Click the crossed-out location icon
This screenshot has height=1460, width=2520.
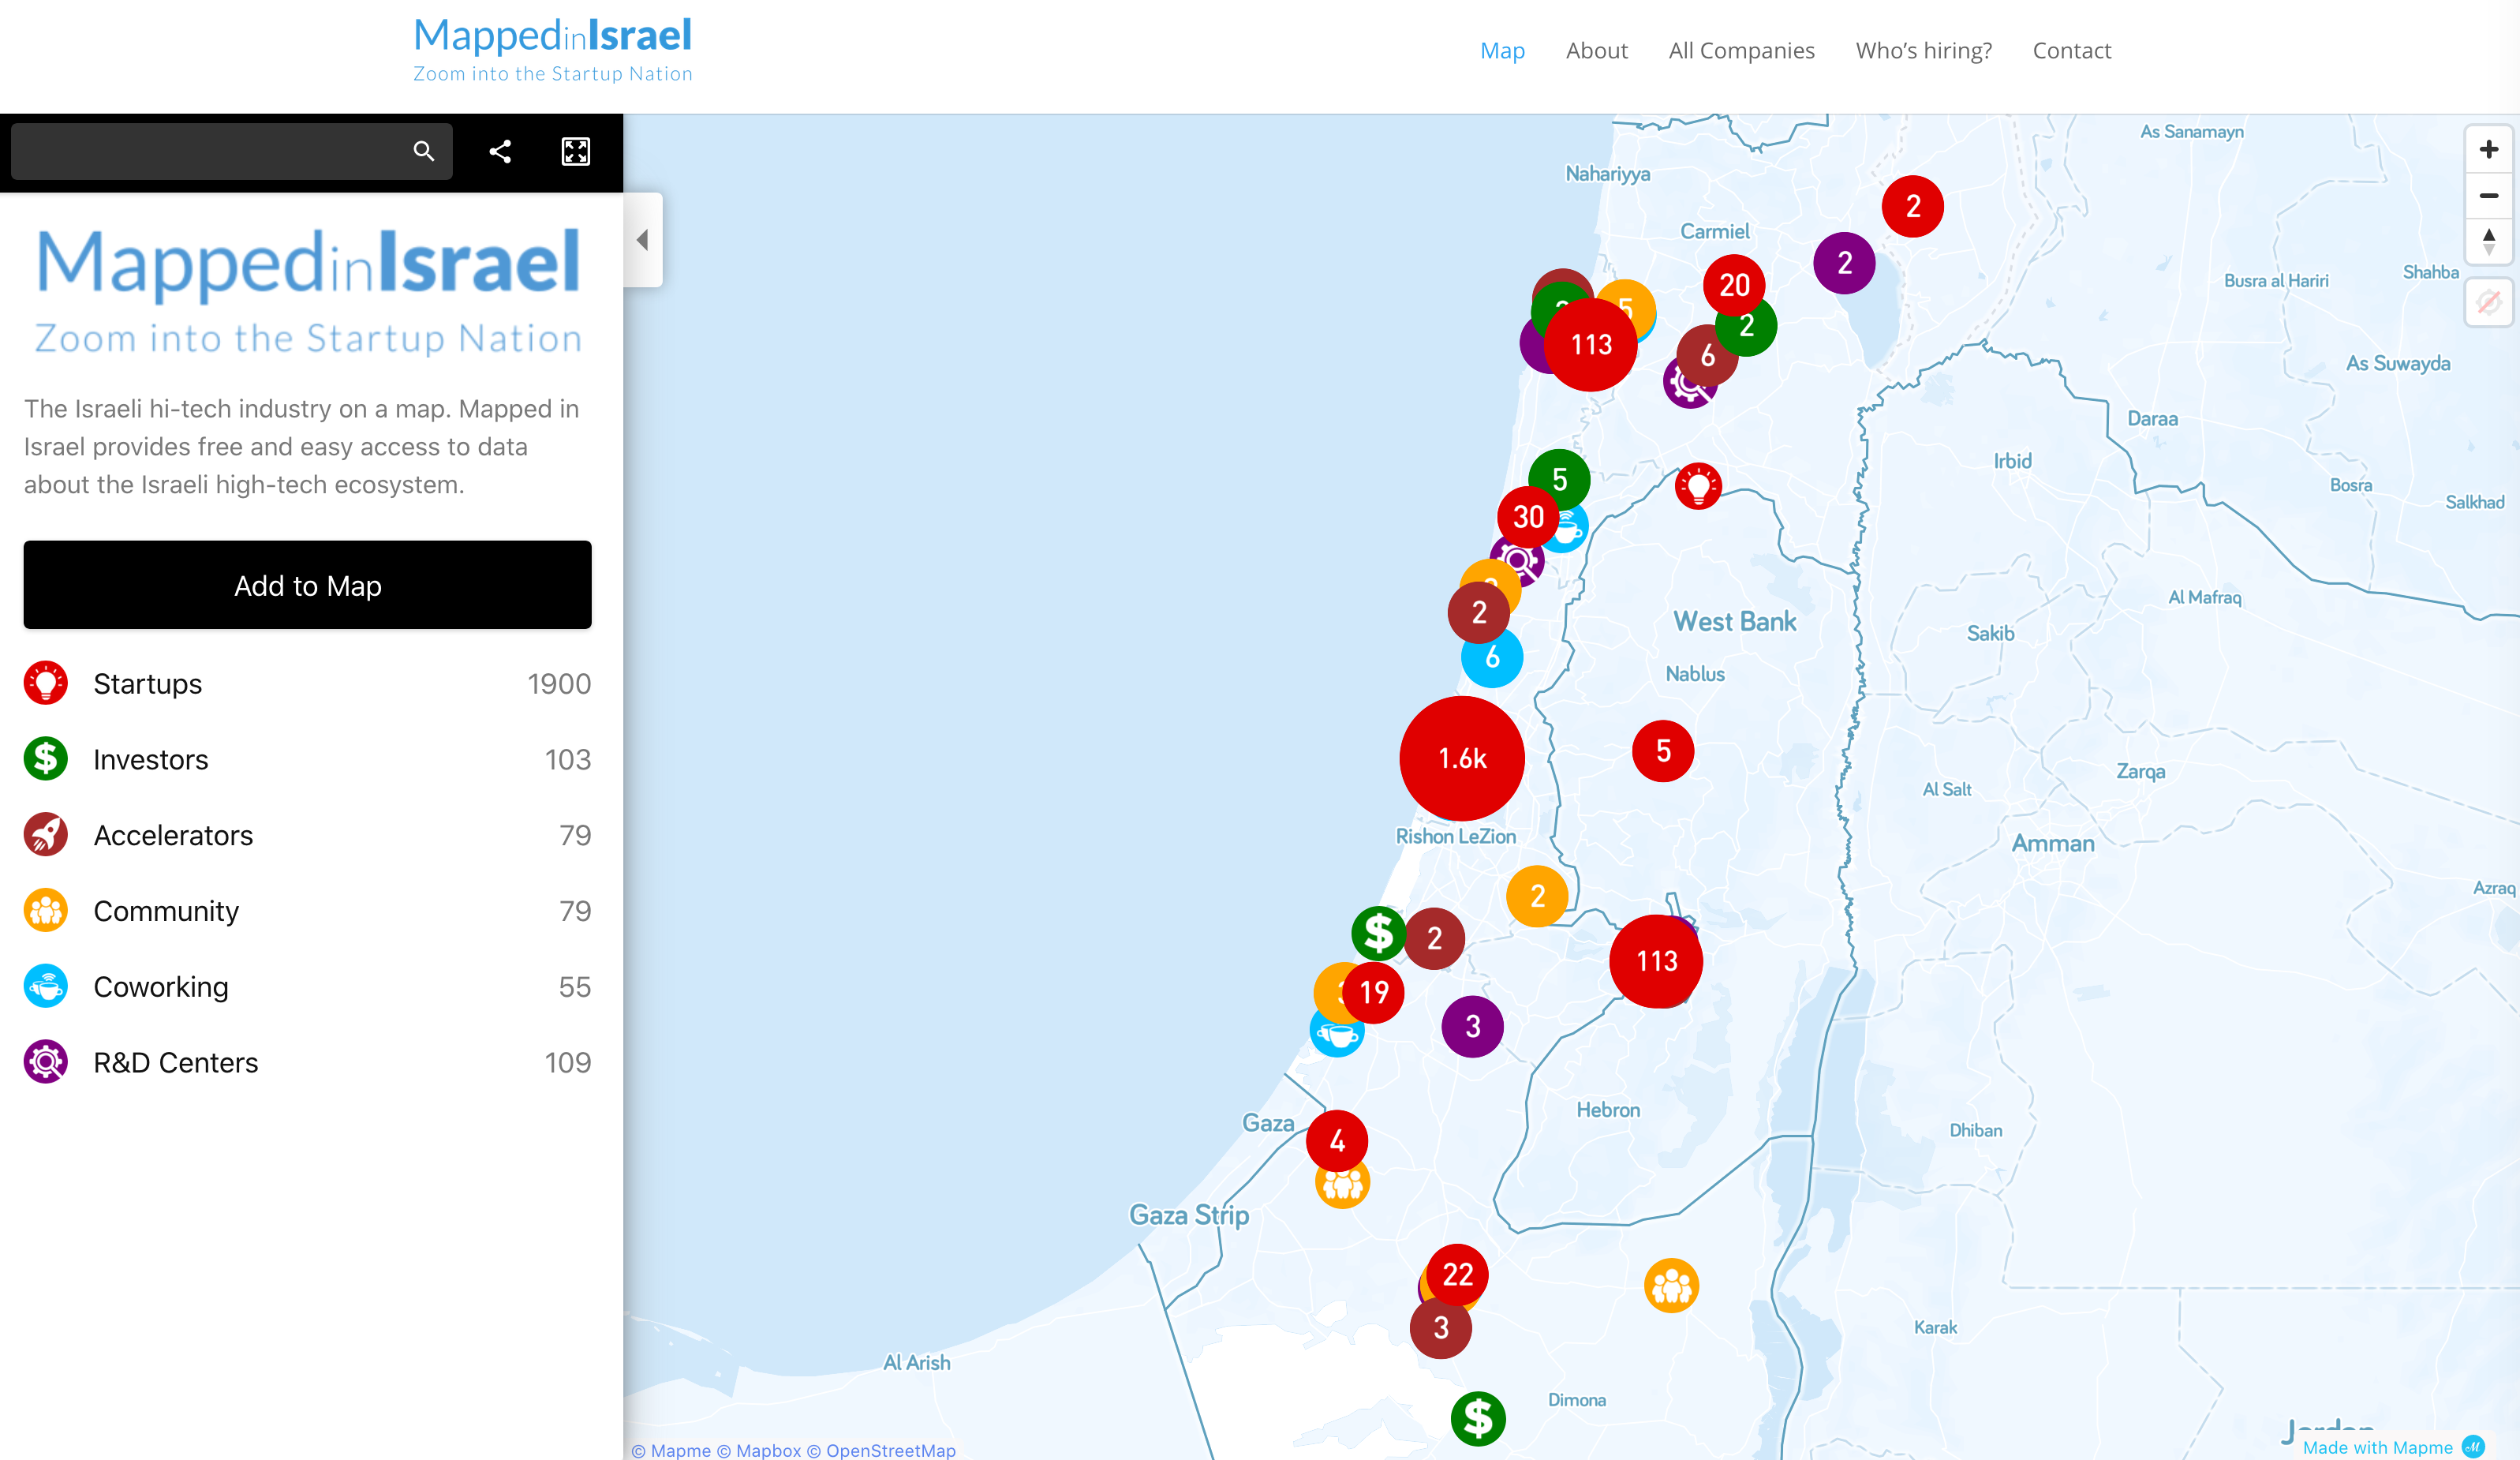[x=2489, y=302]
